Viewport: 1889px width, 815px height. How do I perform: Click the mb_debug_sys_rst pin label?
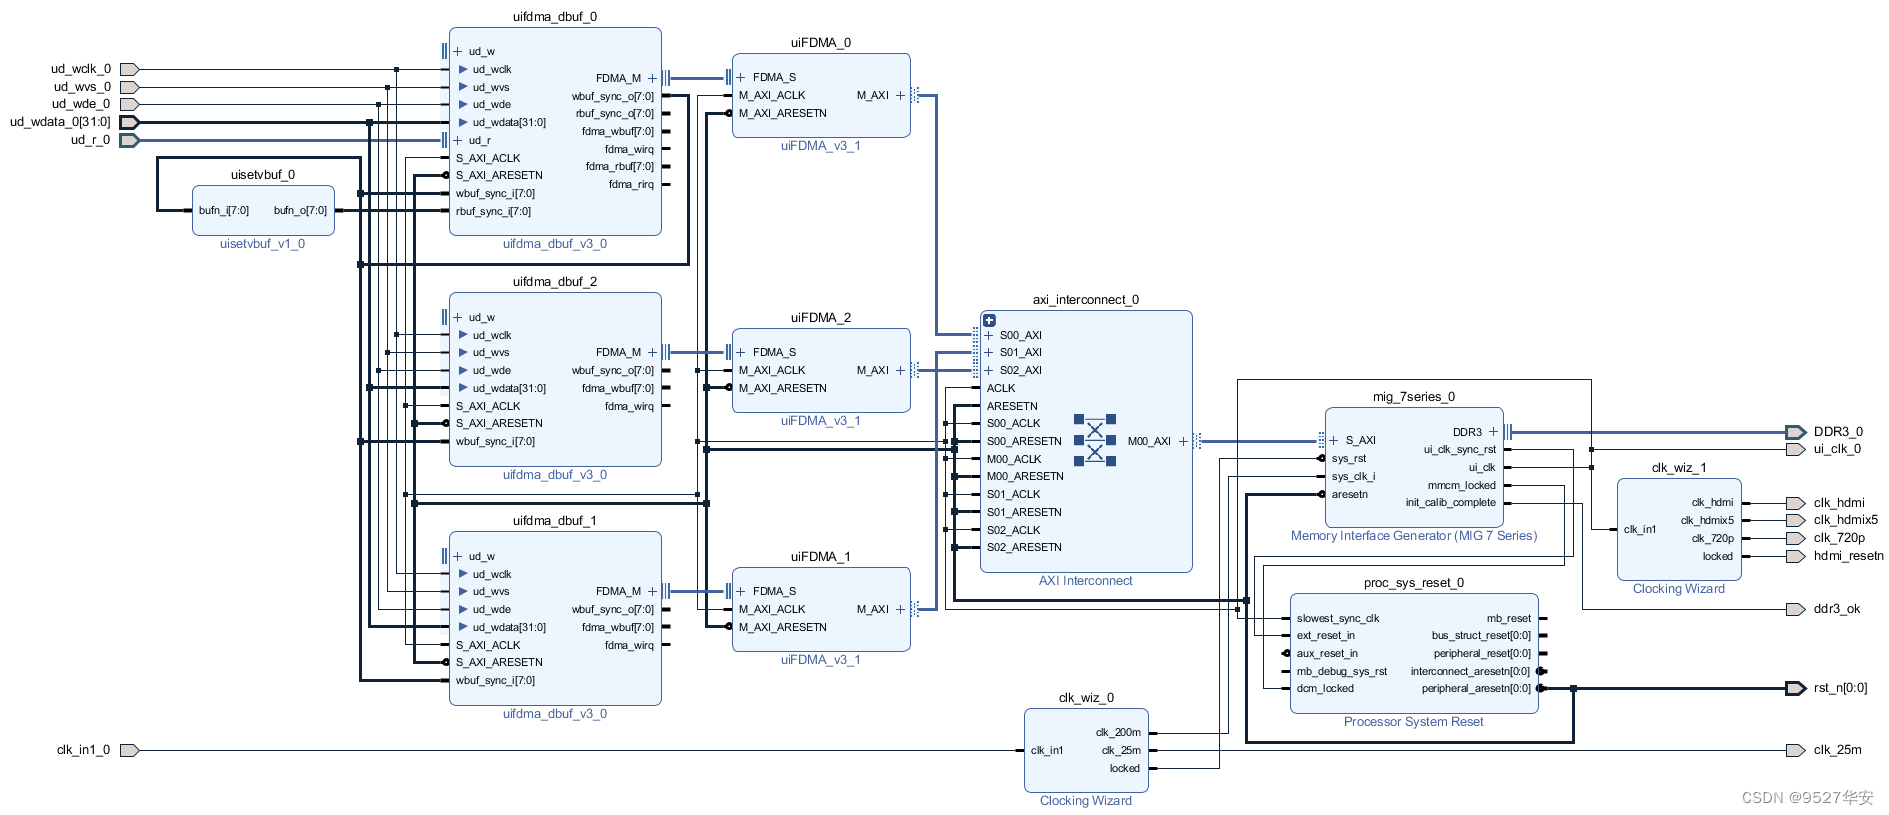pyautogui.click(x=1341, y=671)
